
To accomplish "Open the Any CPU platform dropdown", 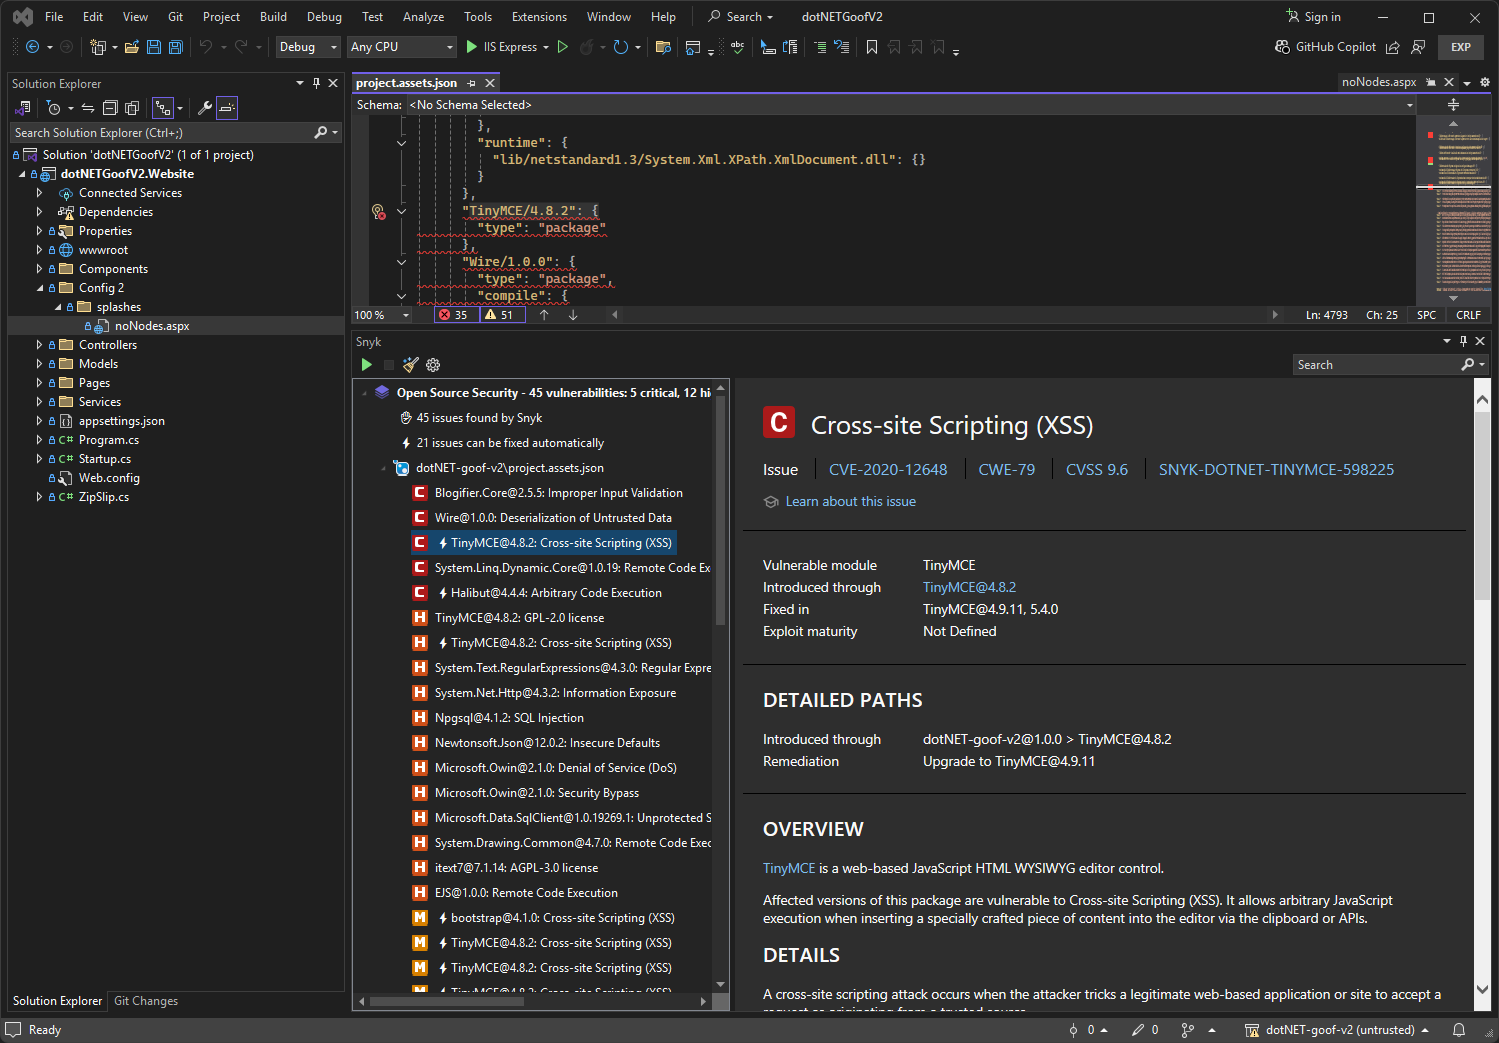I will [x=401, y=47].
